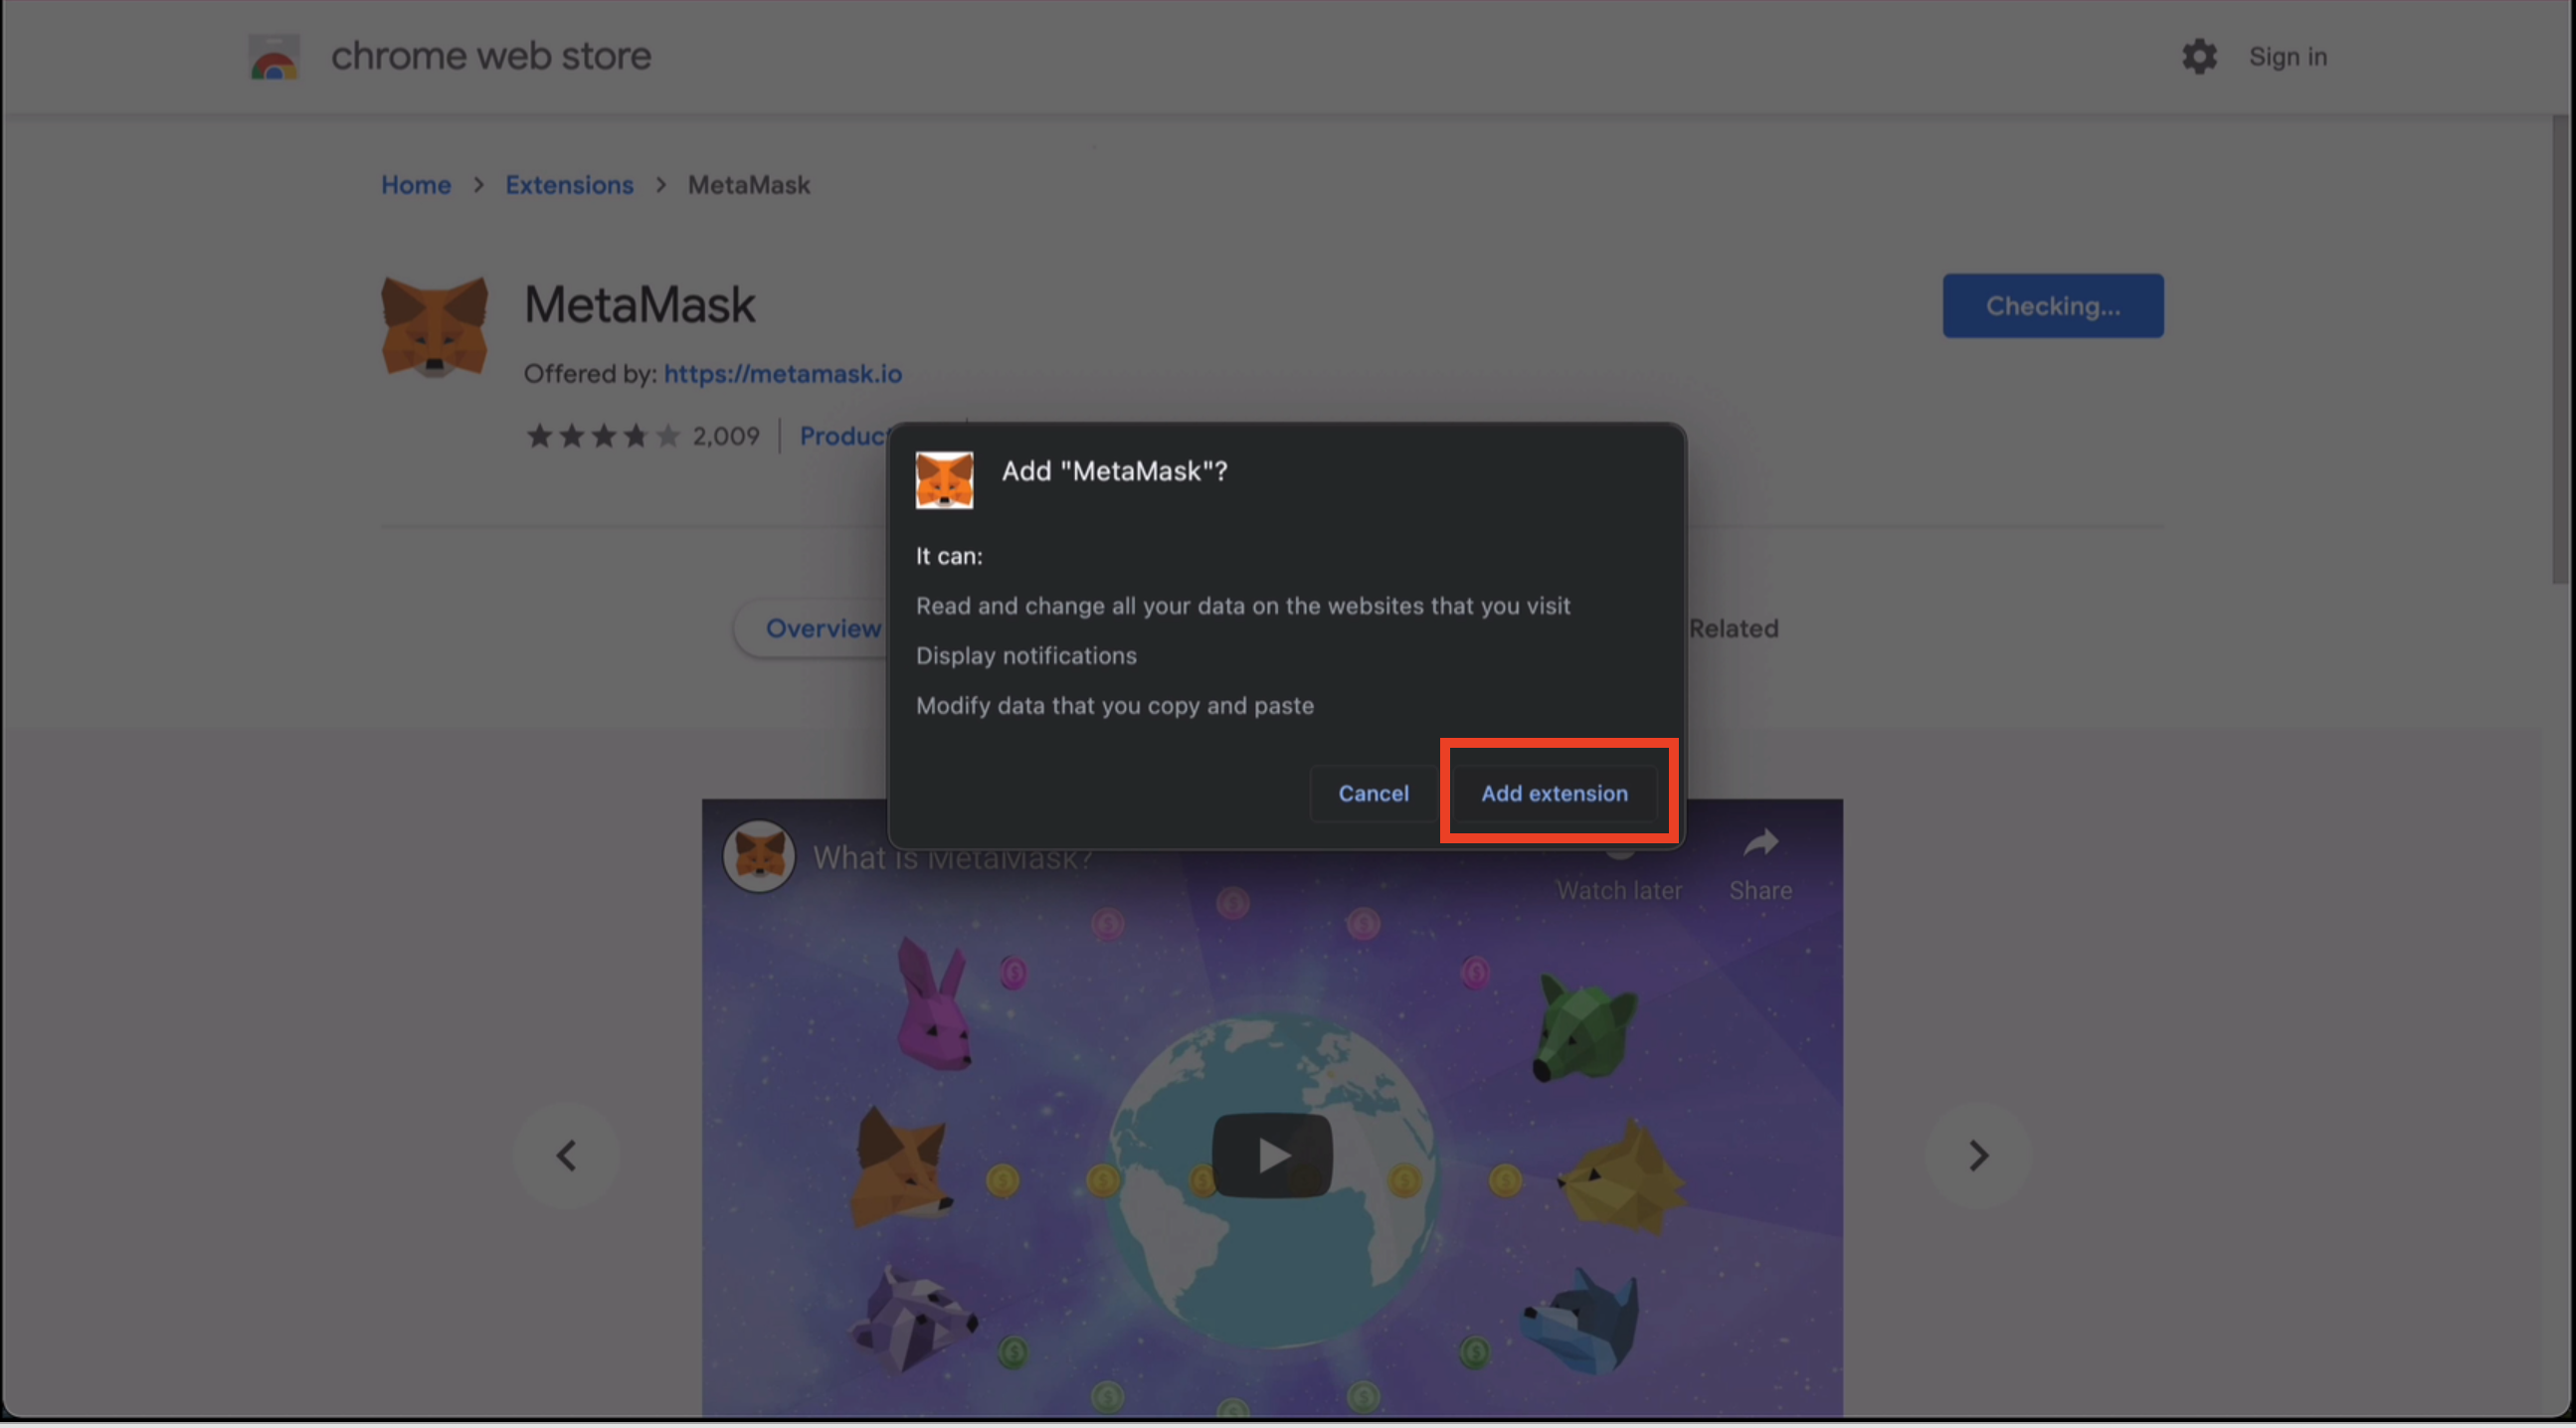Open the Overview tab
2576x1428 pixels.
[x=822, y=627]
